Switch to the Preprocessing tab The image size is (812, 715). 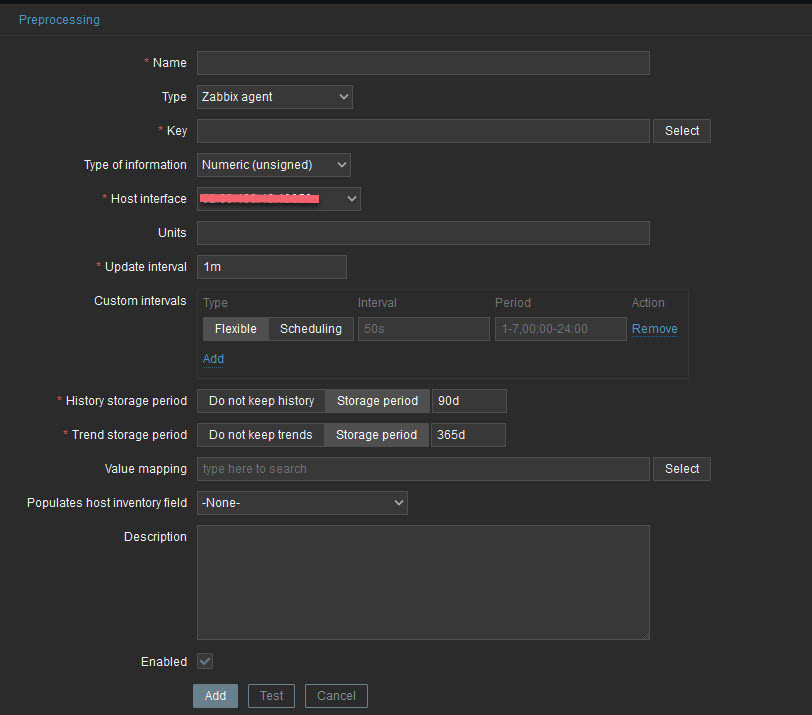tap(59, 19)
